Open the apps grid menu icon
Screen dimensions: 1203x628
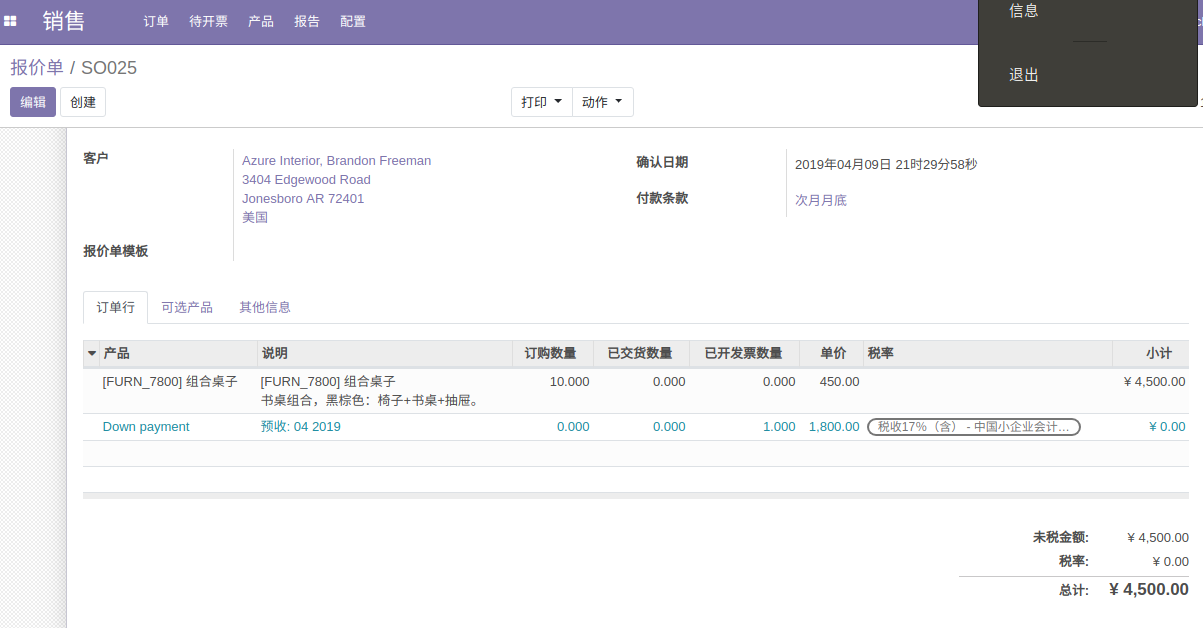coord(10,21)
